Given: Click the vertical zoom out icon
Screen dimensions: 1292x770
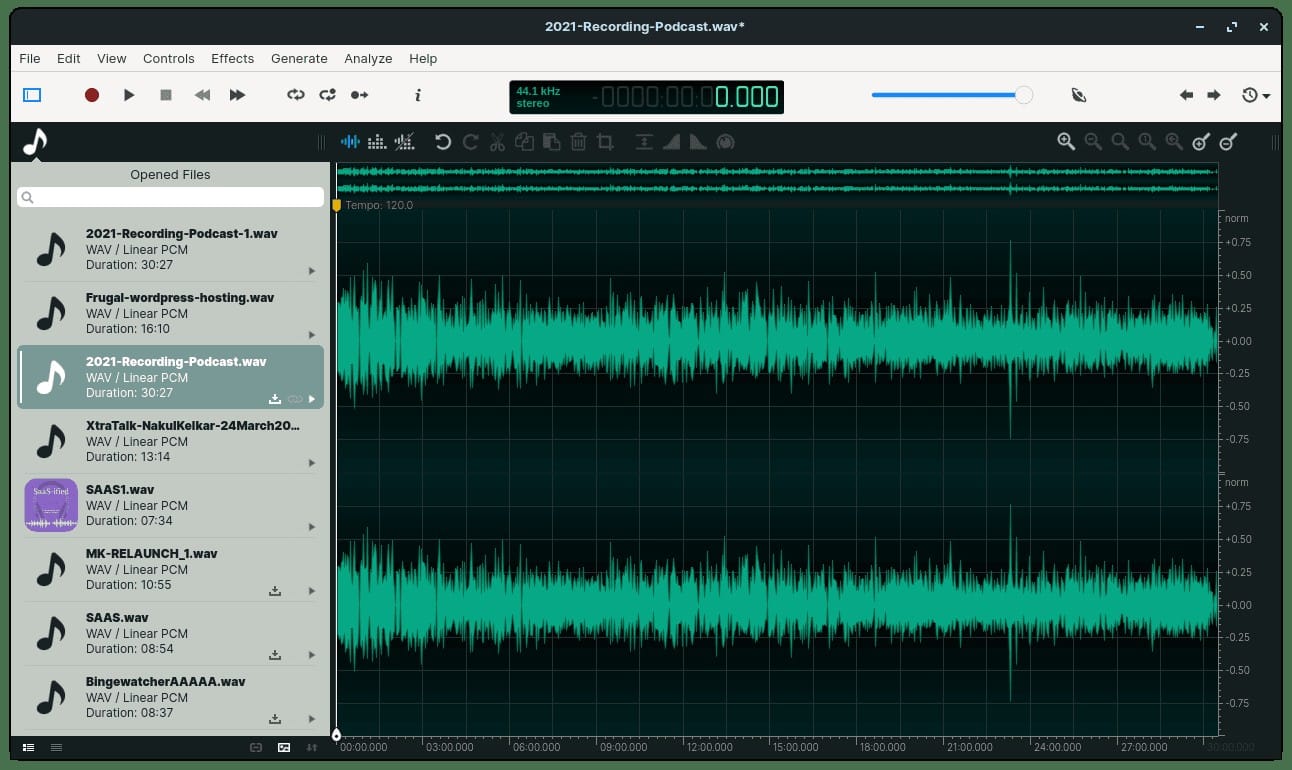Looking at the screenshot, I should click(x=1228, y=142).
